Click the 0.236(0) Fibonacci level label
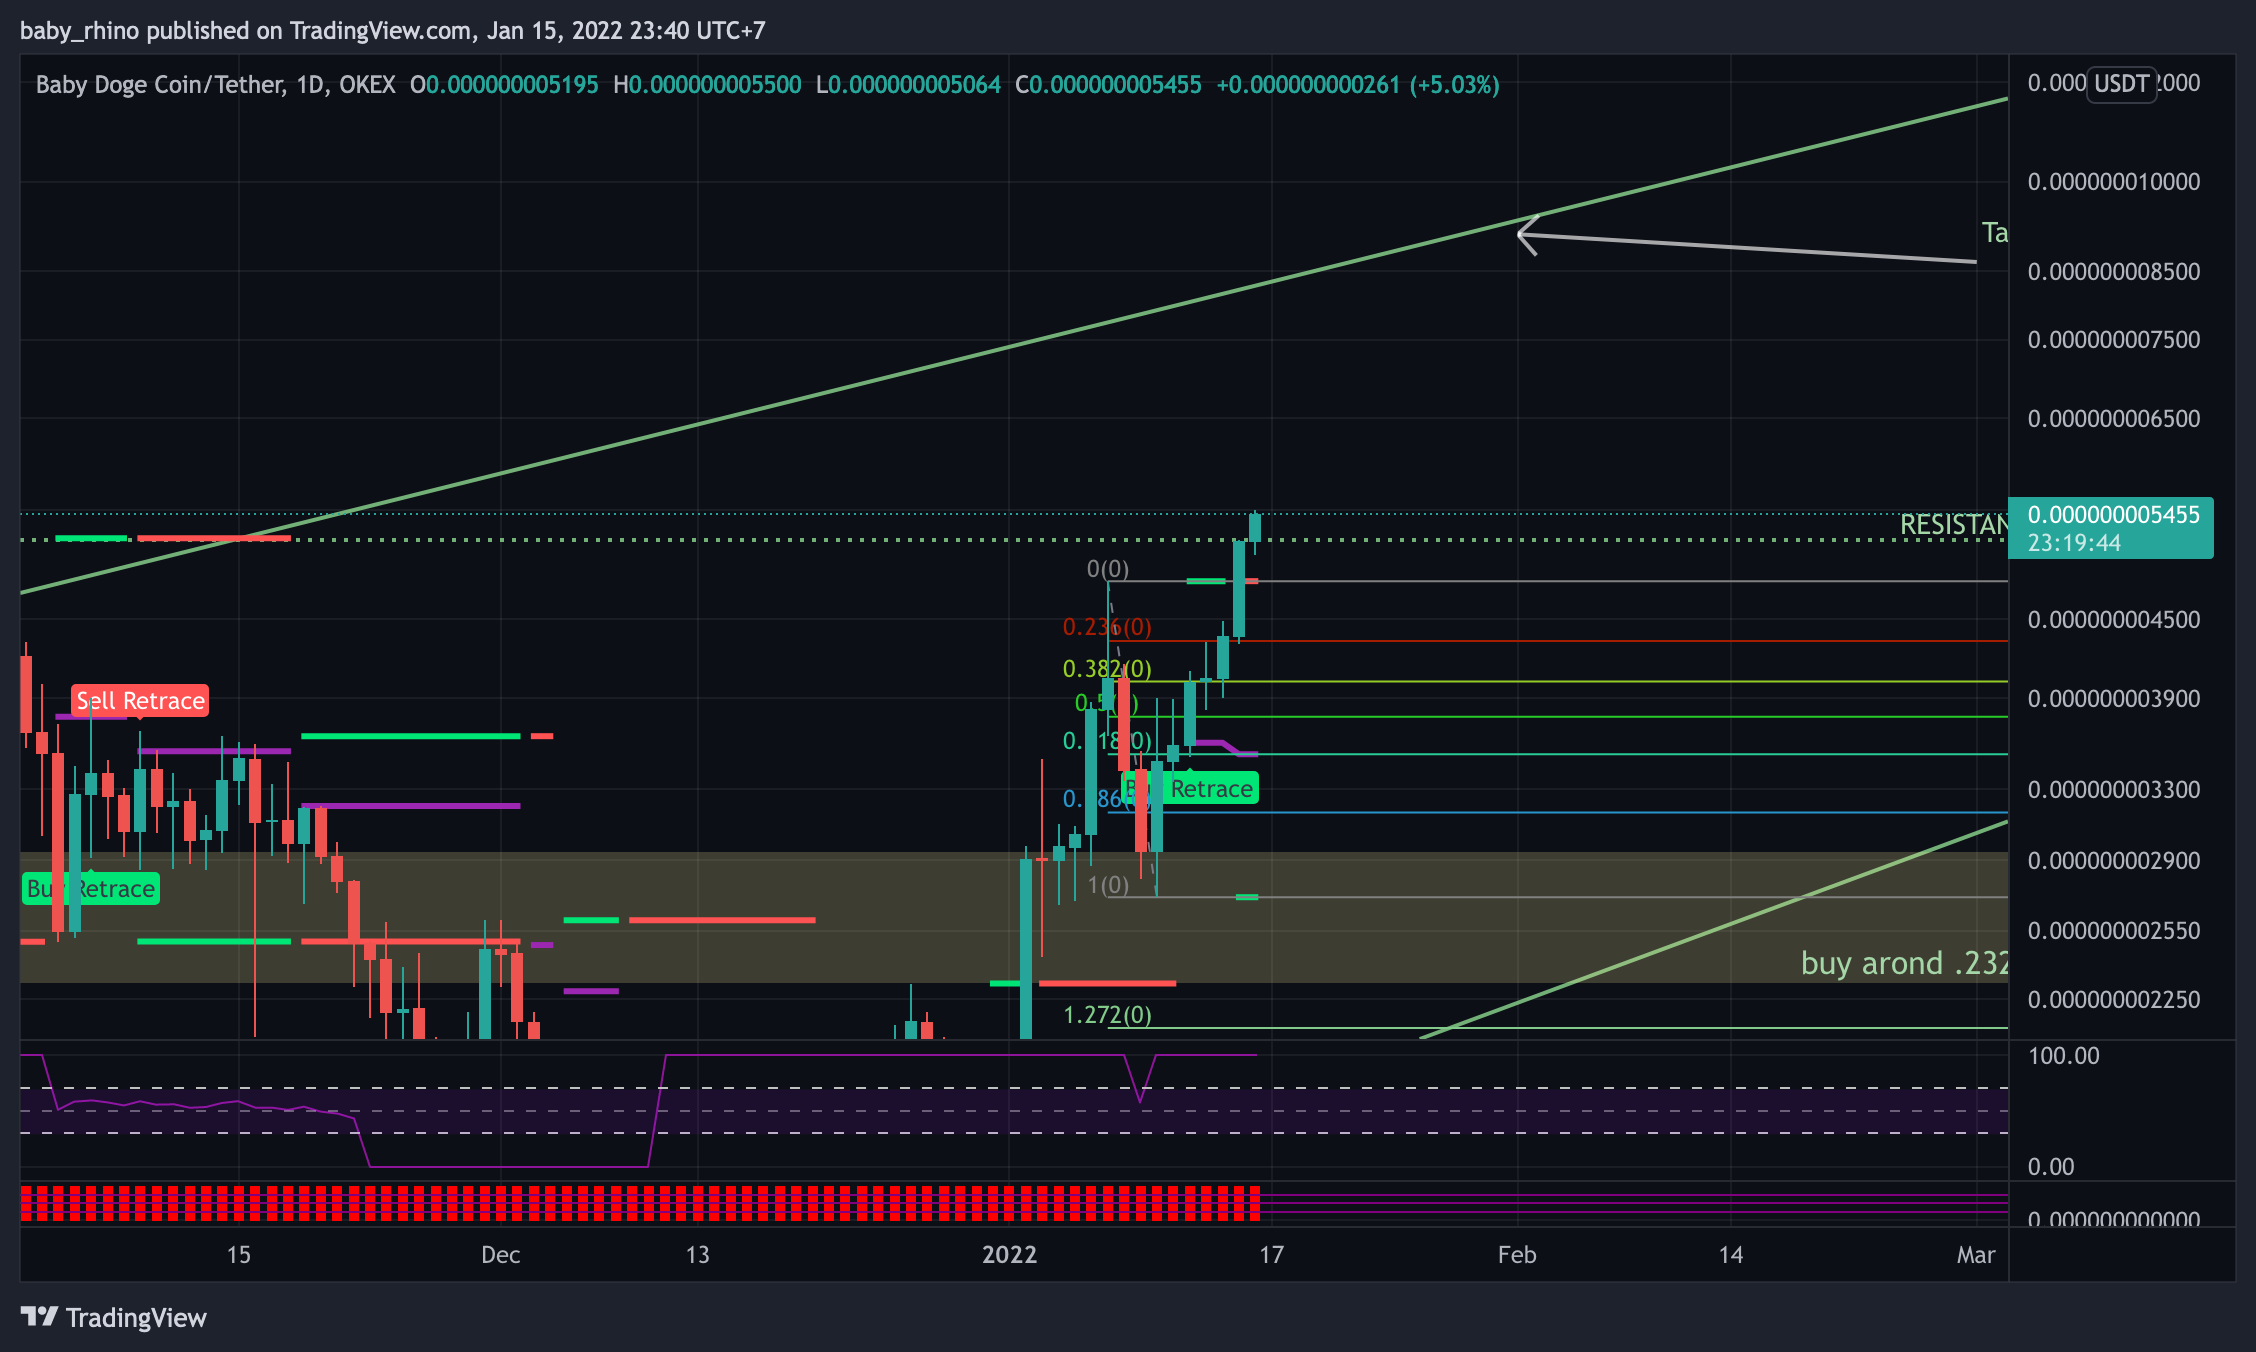This screenshot has width=2256, height=1352. [x=1107, y=627]
